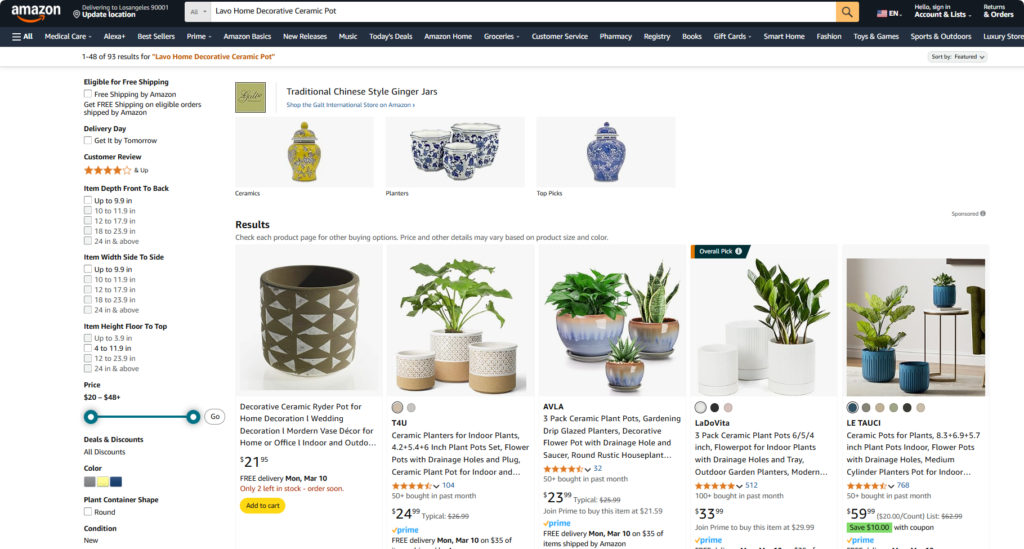The image size is (1024, 549).
Task: Click the Sponsored info icon
Action: pos(983,213)
